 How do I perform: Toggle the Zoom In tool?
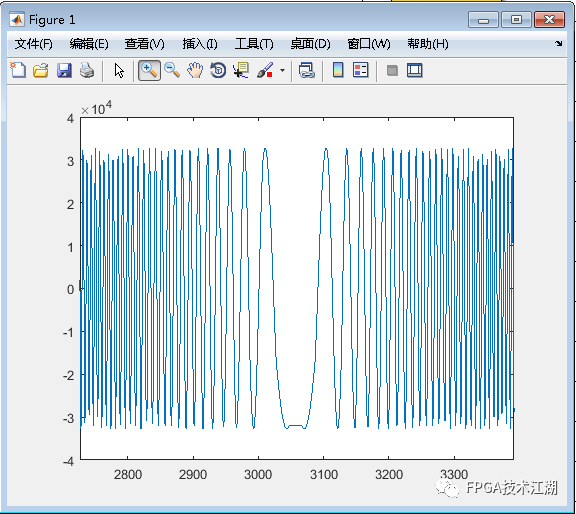point(149,70)
